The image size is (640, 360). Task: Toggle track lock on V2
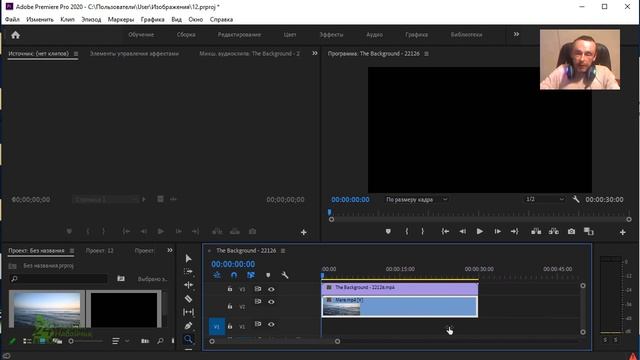230,306
